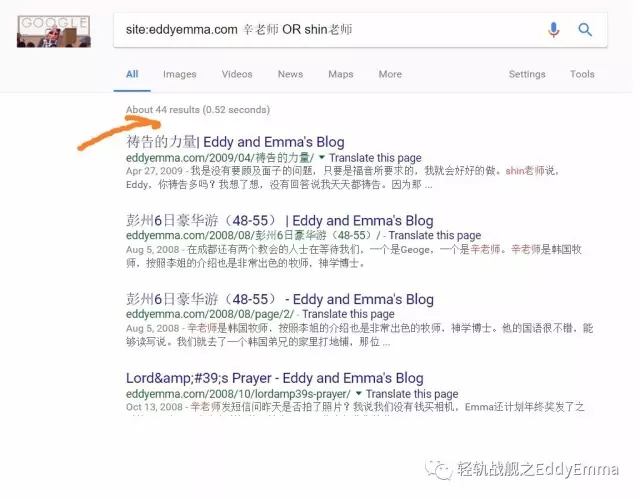Open the Google doodle logo
The image size is (640, 499).
pos(53,31)
